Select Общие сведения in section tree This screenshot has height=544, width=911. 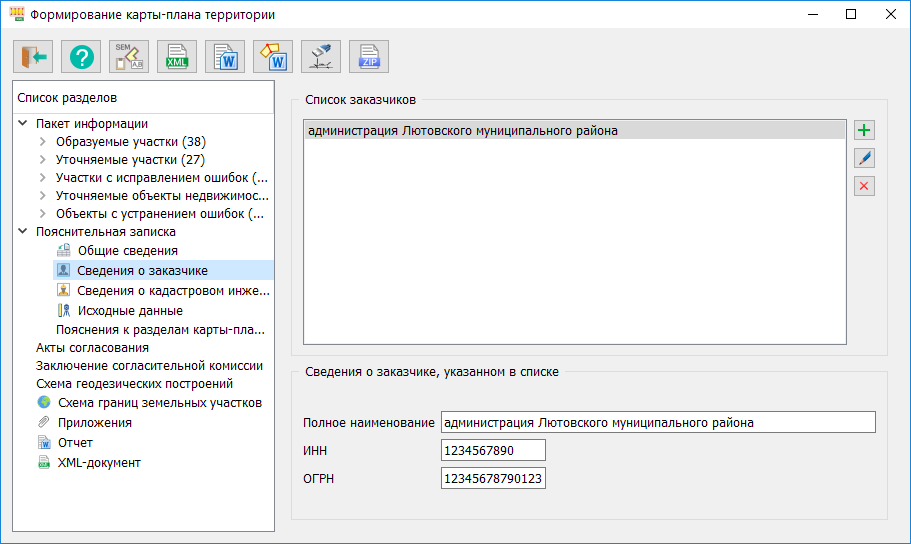127,251
